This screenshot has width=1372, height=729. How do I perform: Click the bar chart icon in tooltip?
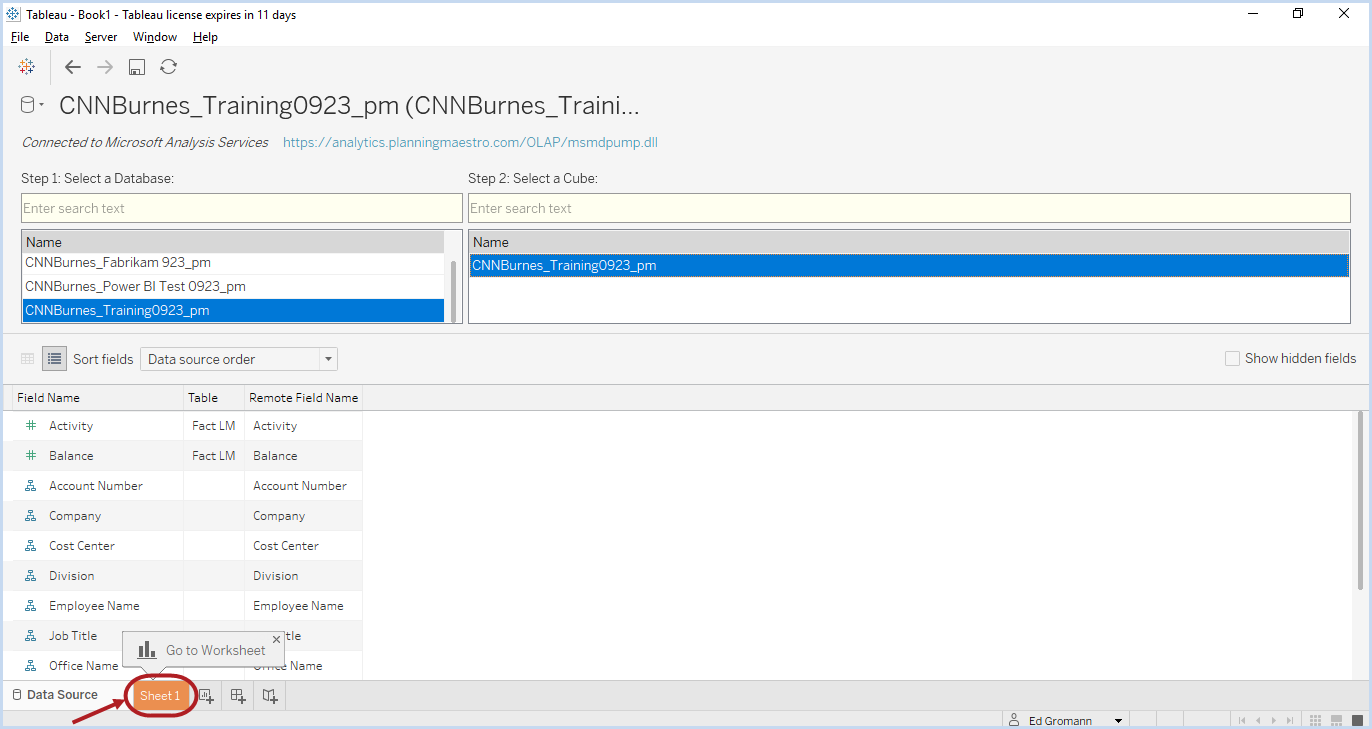pyautogui.click(x=146, y=650)
